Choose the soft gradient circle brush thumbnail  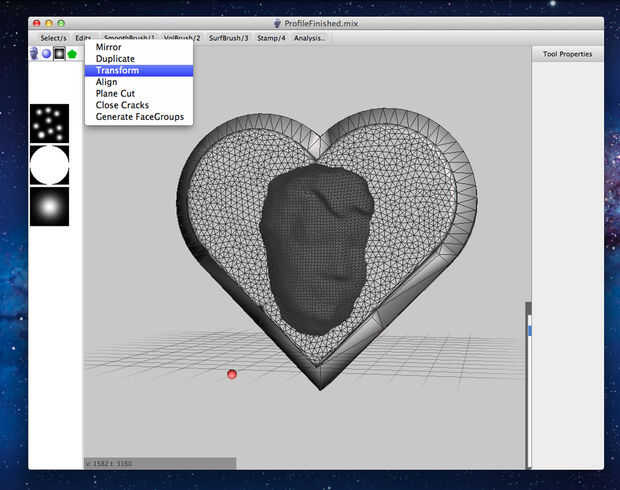click(x=49, y=206)
